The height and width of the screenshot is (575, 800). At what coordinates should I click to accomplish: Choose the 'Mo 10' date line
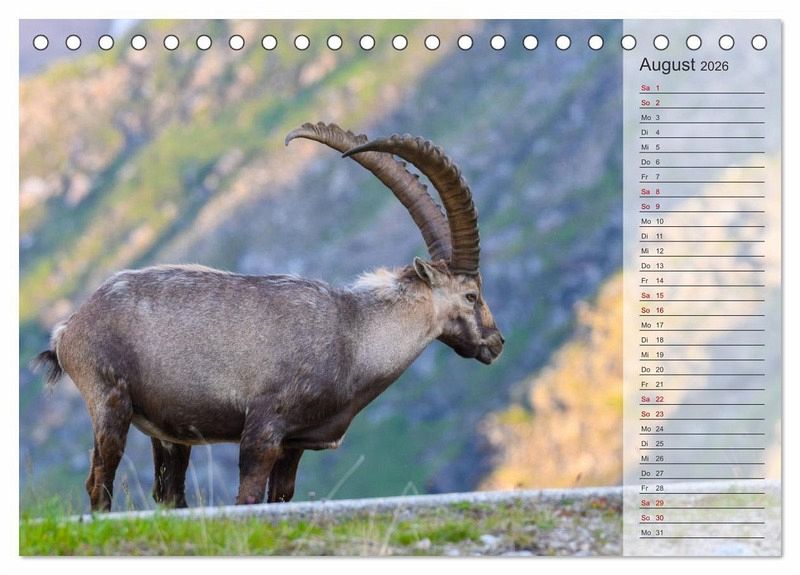[x=701, y=221]
